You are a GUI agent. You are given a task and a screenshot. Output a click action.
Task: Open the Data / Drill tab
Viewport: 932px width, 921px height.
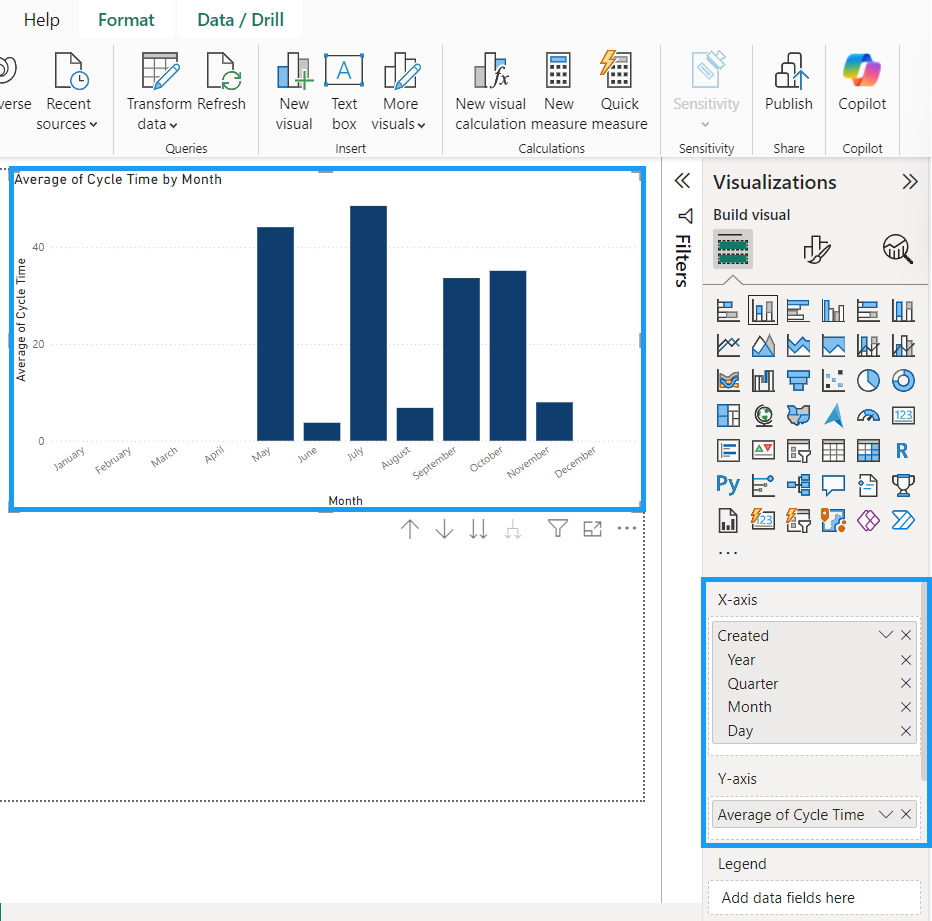click(x=240, y=20)
